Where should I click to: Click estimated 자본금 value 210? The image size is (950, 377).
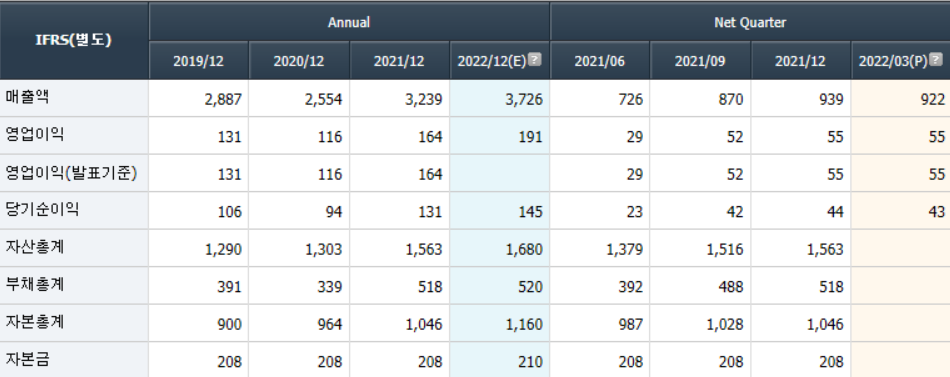531,362
